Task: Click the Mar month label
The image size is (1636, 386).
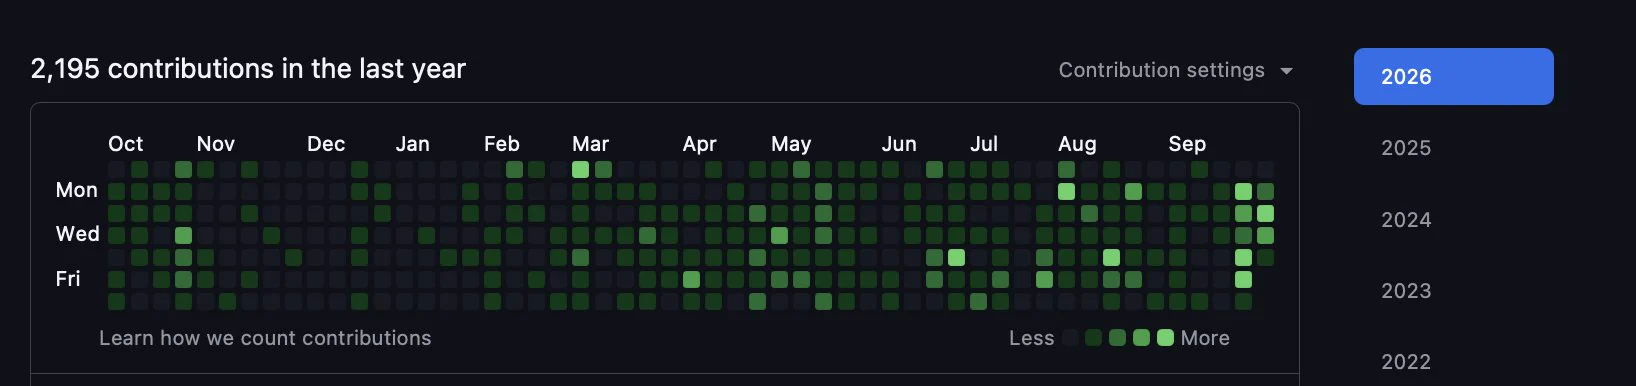Action: (591, 144)
